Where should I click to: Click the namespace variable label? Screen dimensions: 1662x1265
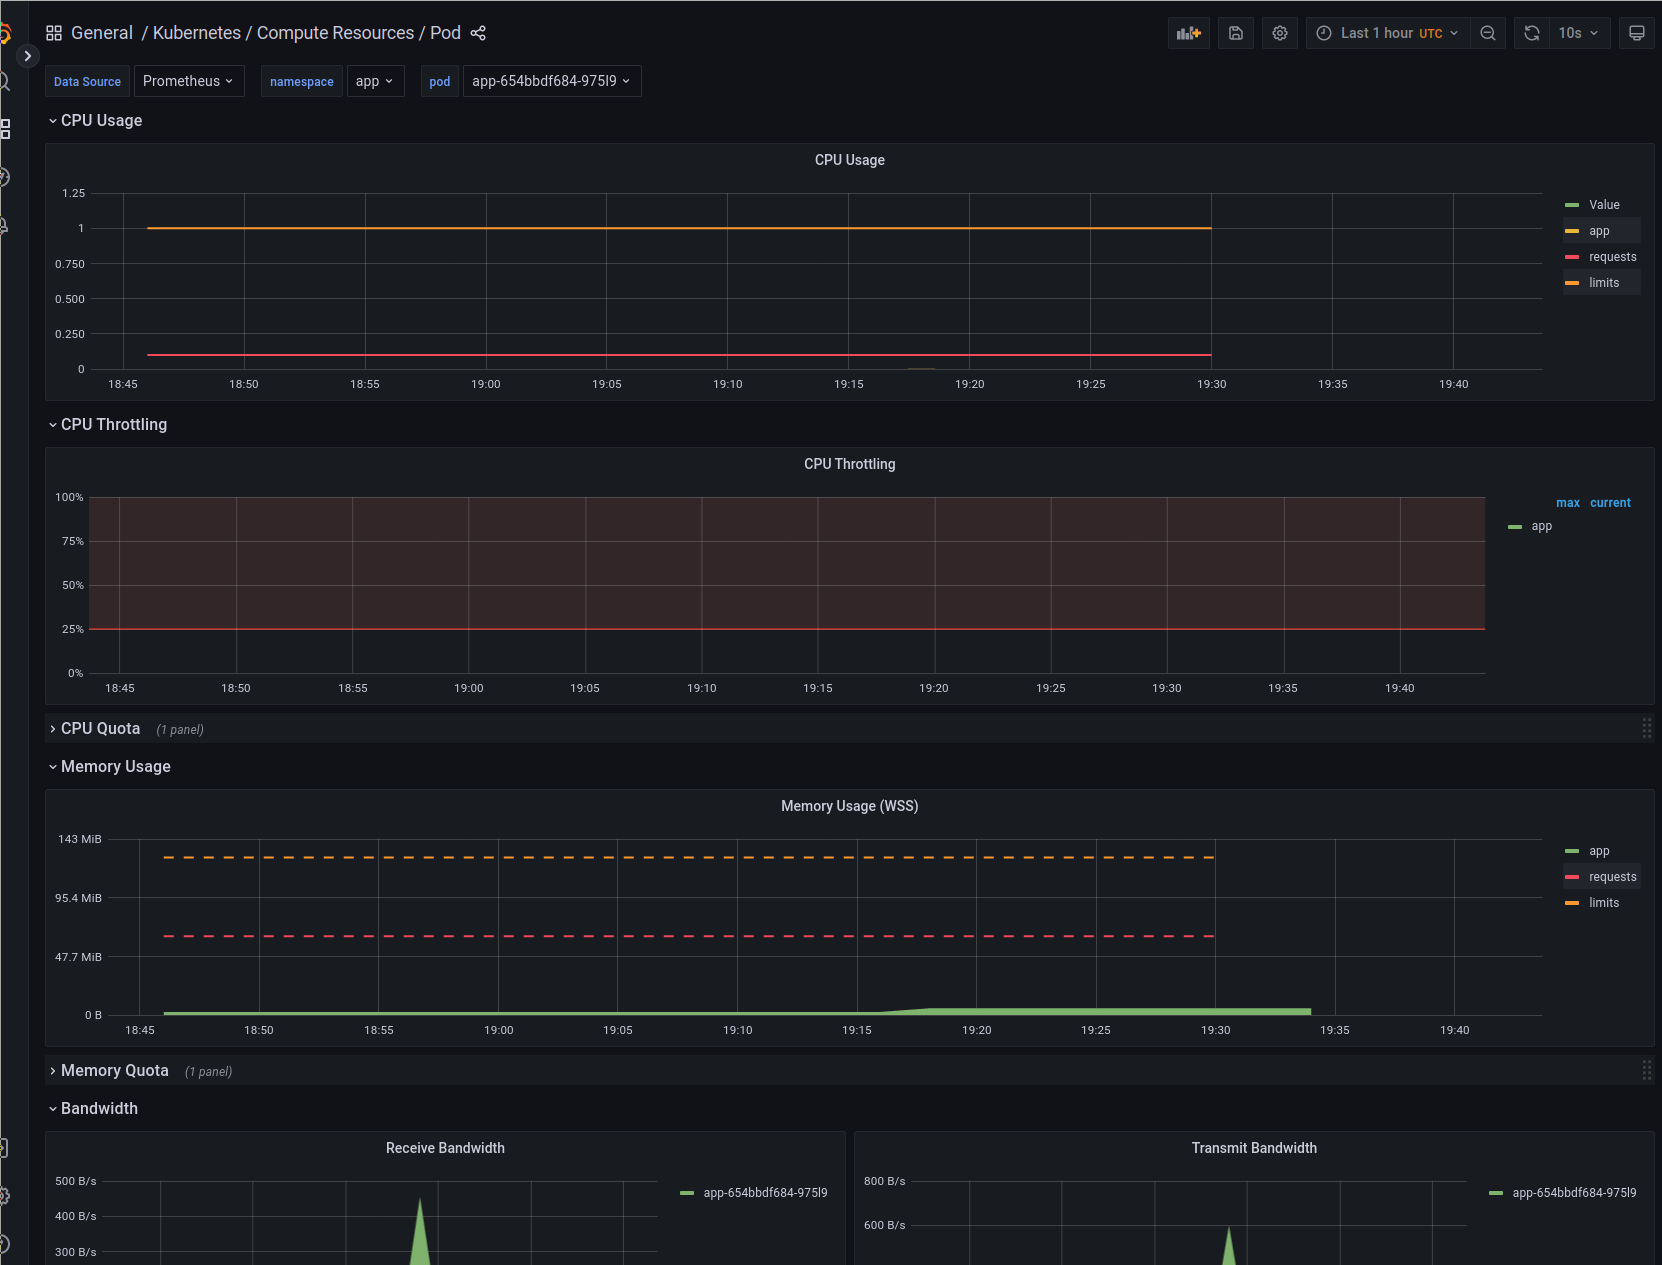(x=302, y=81)
